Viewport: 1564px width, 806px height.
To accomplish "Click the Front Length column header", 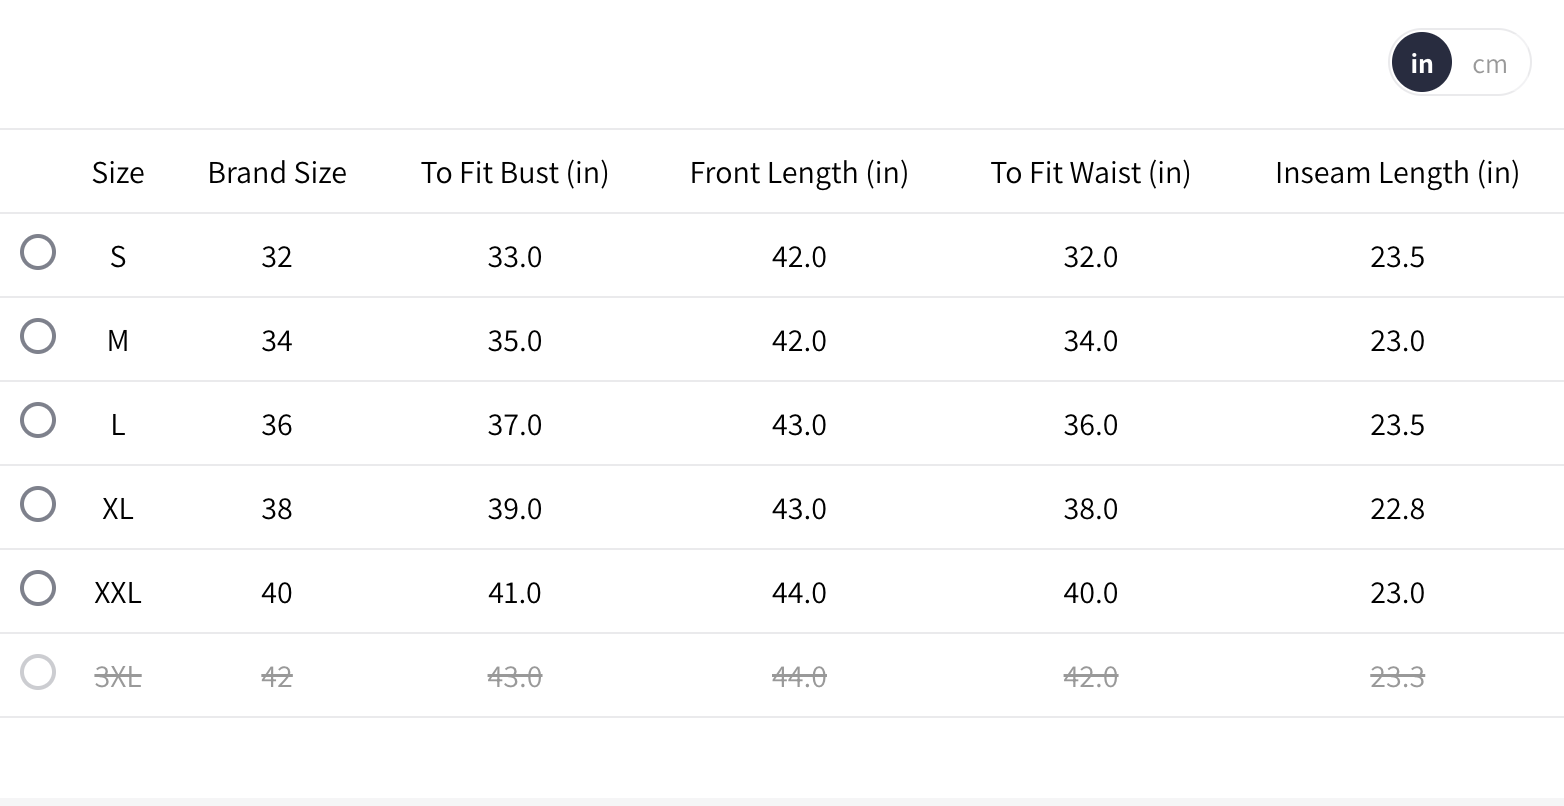I will tap(799, 173).
